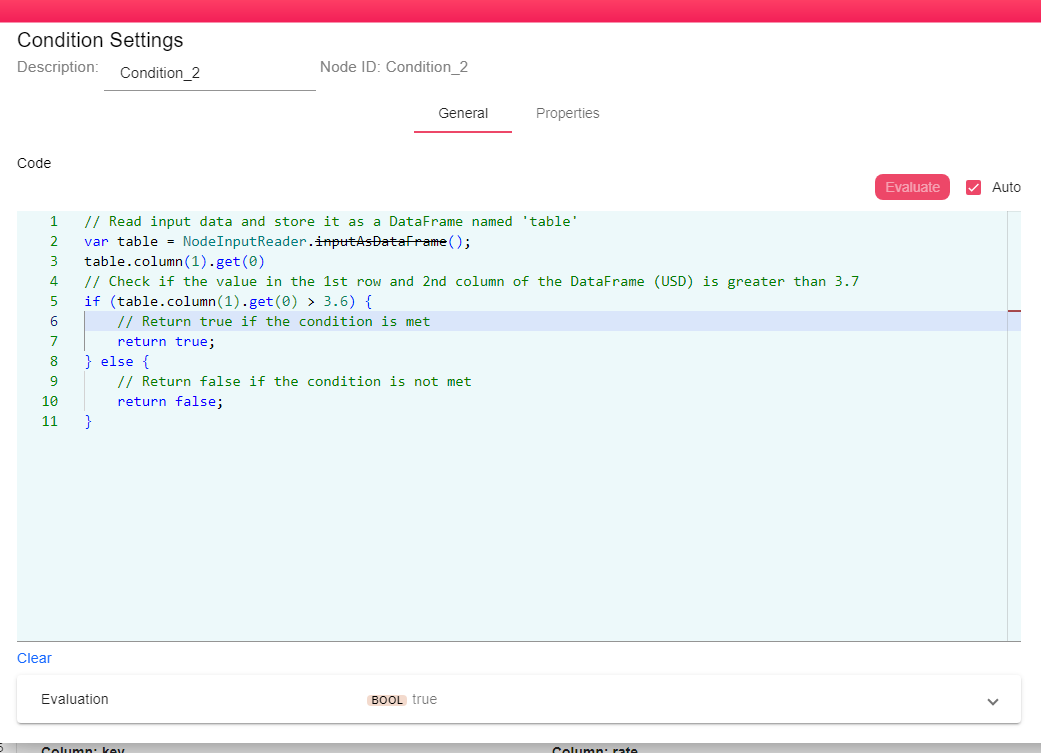Click the 'return true;' statement
This screenshot has width=1041, height=753.
click(166, 341)
